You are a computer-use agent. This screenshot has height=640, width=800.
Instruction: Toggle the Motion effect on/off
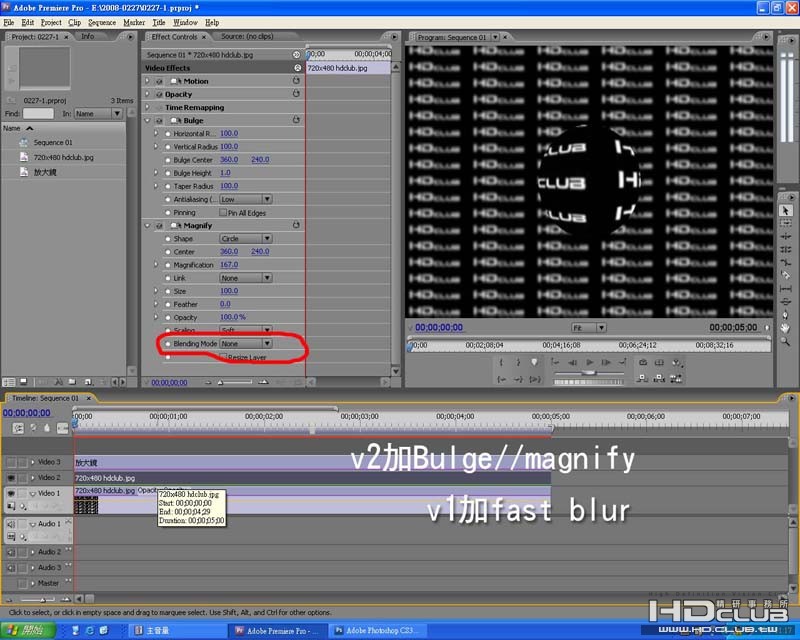click(x=159, y=81)
